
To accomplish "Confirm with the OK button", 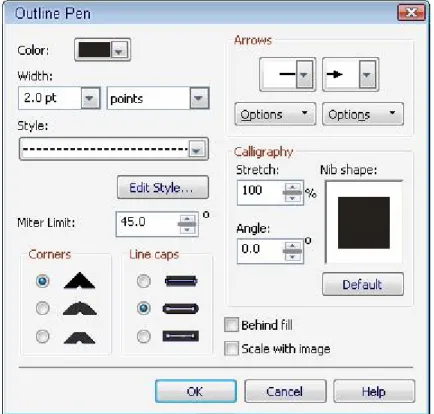I will [196, 391].
